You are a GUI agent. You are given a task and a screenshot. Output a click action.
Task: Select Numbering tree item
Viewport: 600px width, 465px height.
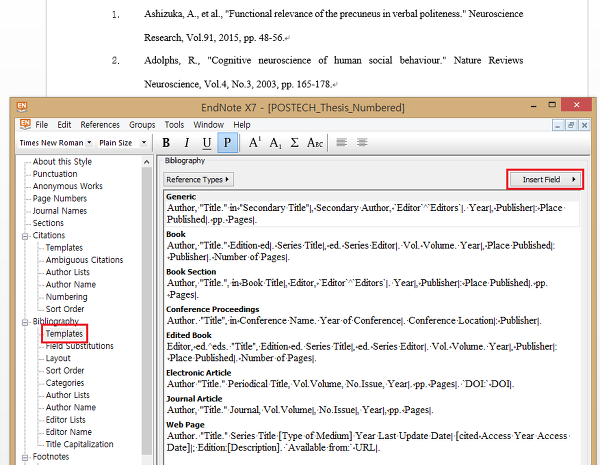[66, 297]
